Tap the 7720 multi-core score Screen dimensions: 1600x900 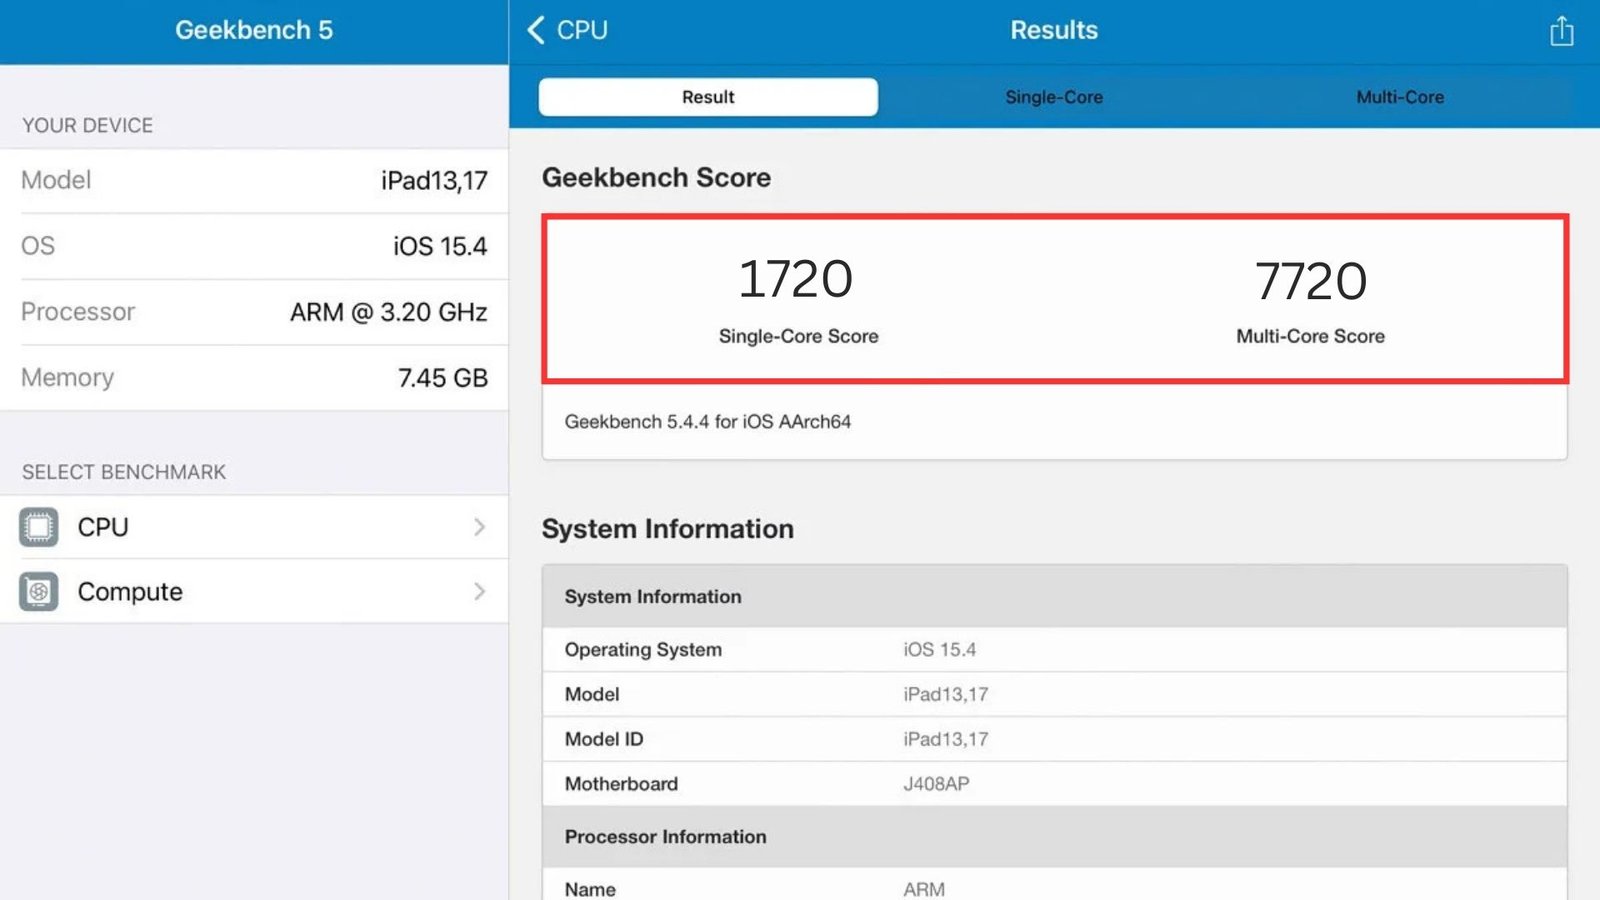(x=1311, y=281)
